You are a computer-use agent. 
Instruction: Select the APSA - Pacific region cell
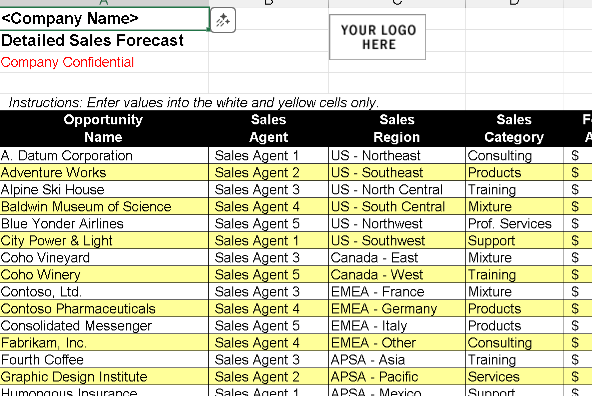(397, 376)
